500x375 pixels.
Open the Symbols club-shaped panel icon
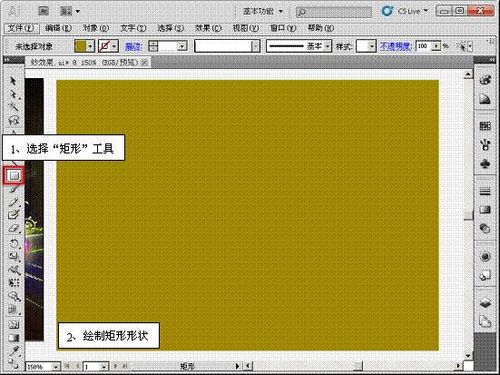485,164
